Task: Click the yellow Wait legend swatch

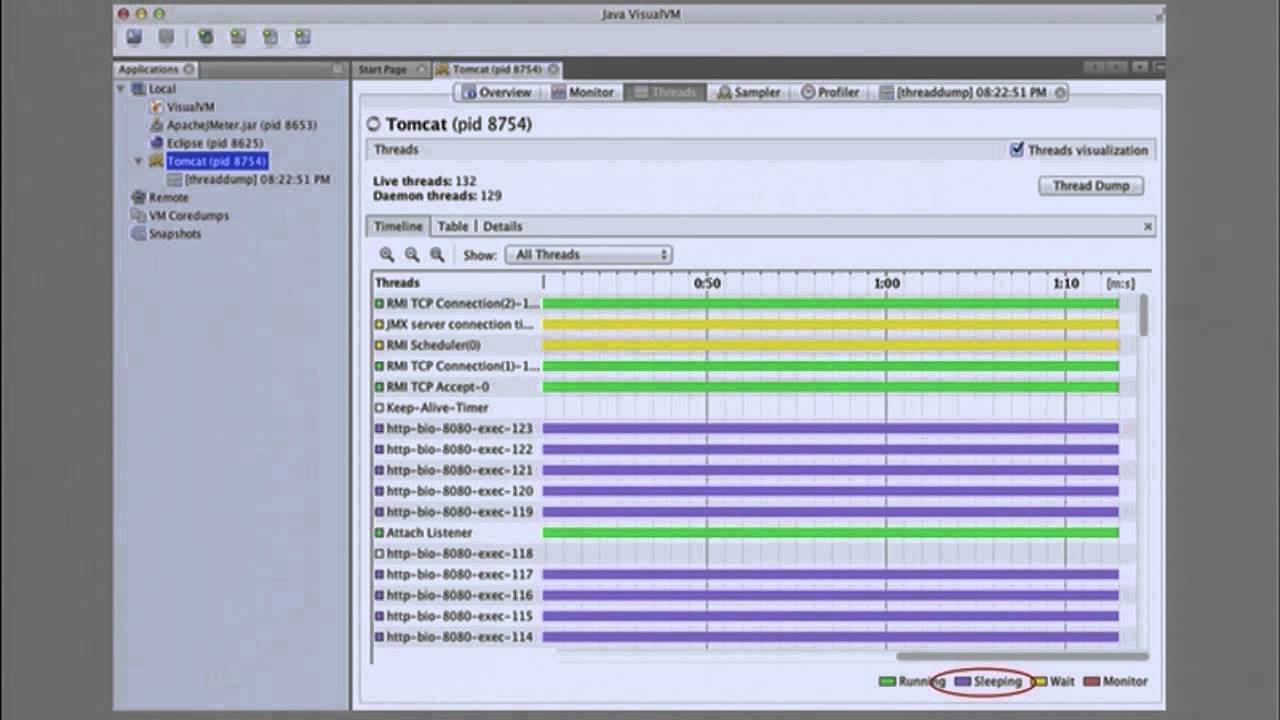Action: coord(1039,681)
